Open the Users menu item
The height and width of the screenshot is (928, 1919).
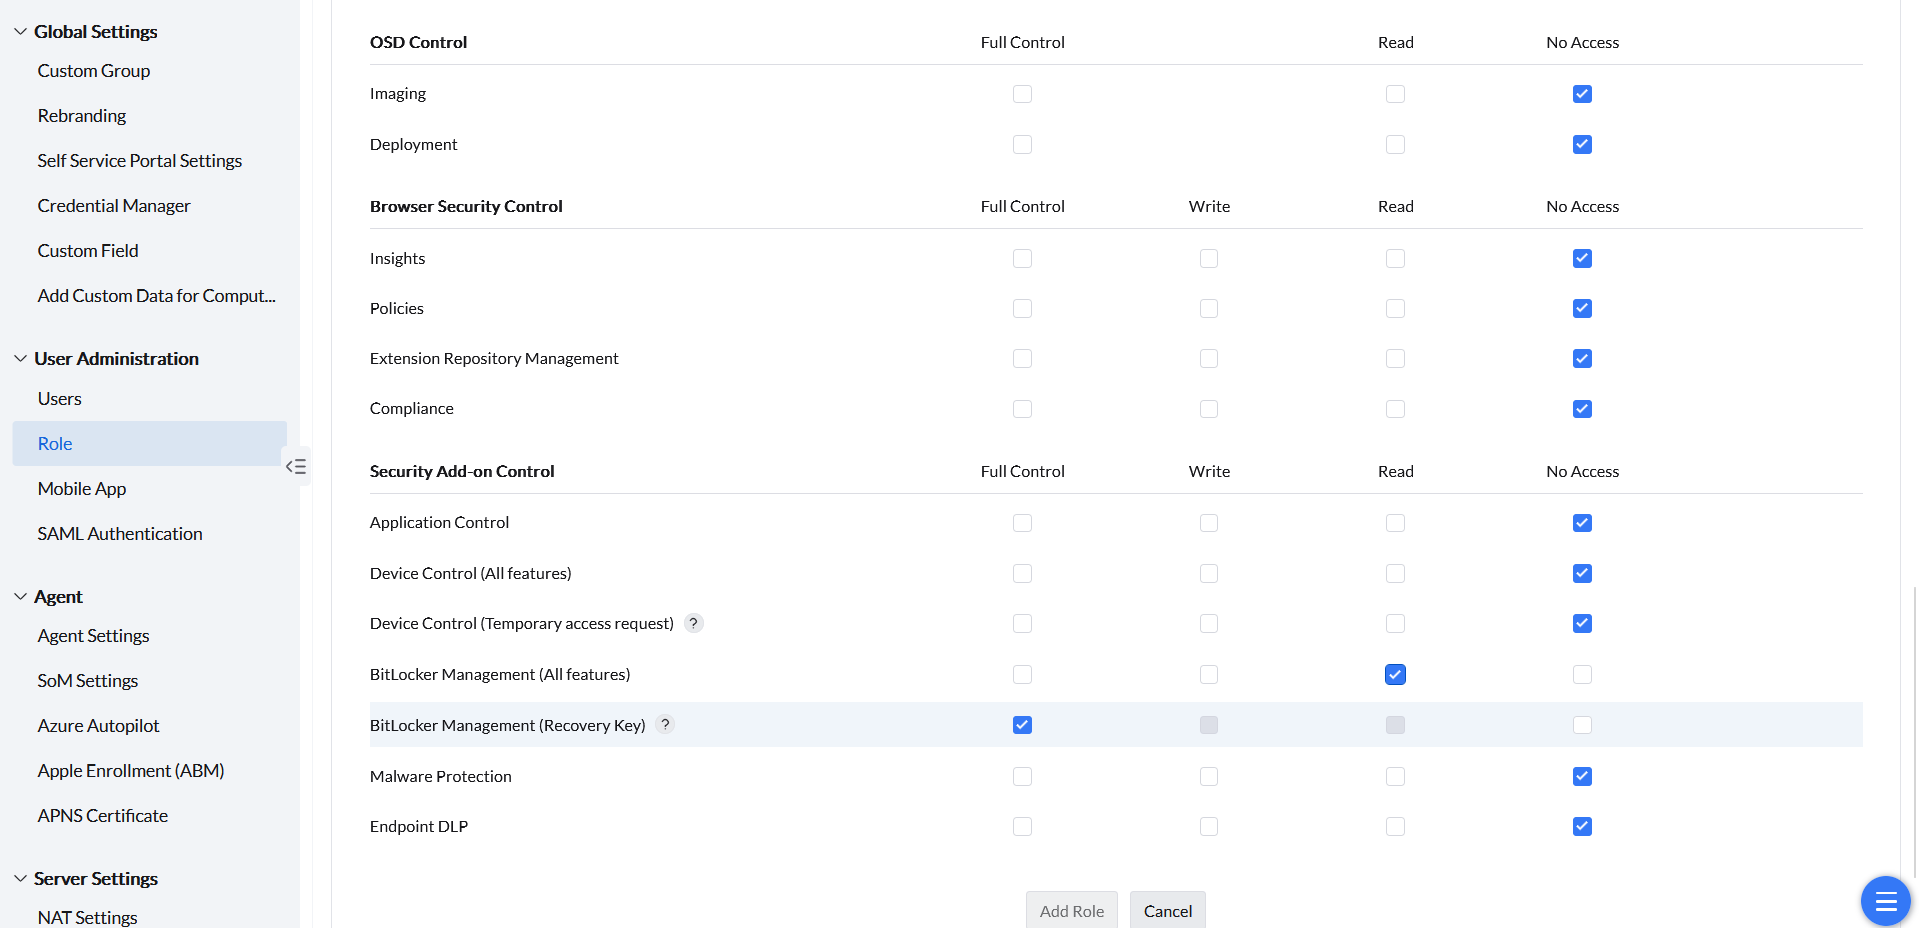coord(60,399)
